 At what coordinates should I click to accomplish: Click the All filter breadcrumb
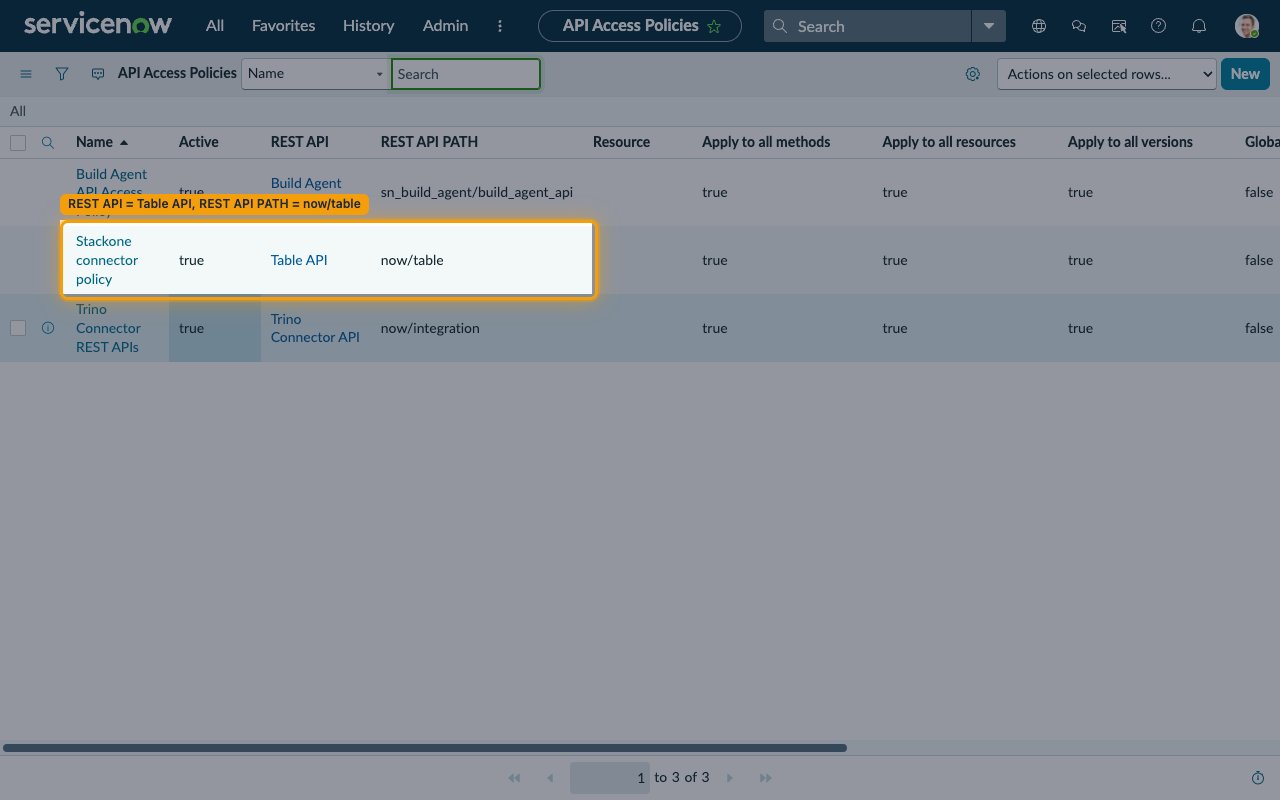click(18, 111)
